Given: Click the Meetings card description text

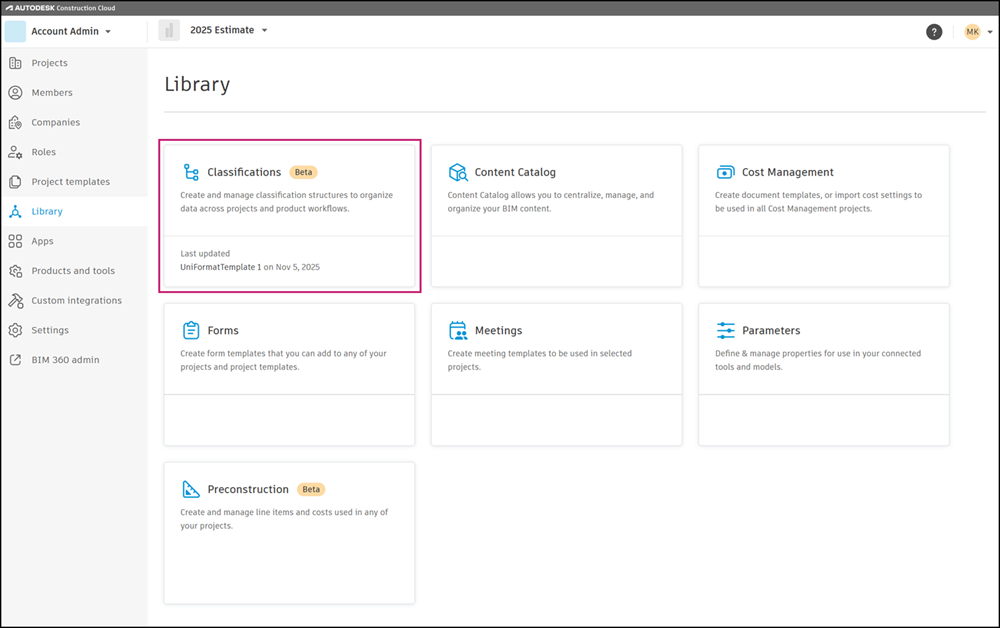Looking at the screenshot, I should [x=540, y=360].
